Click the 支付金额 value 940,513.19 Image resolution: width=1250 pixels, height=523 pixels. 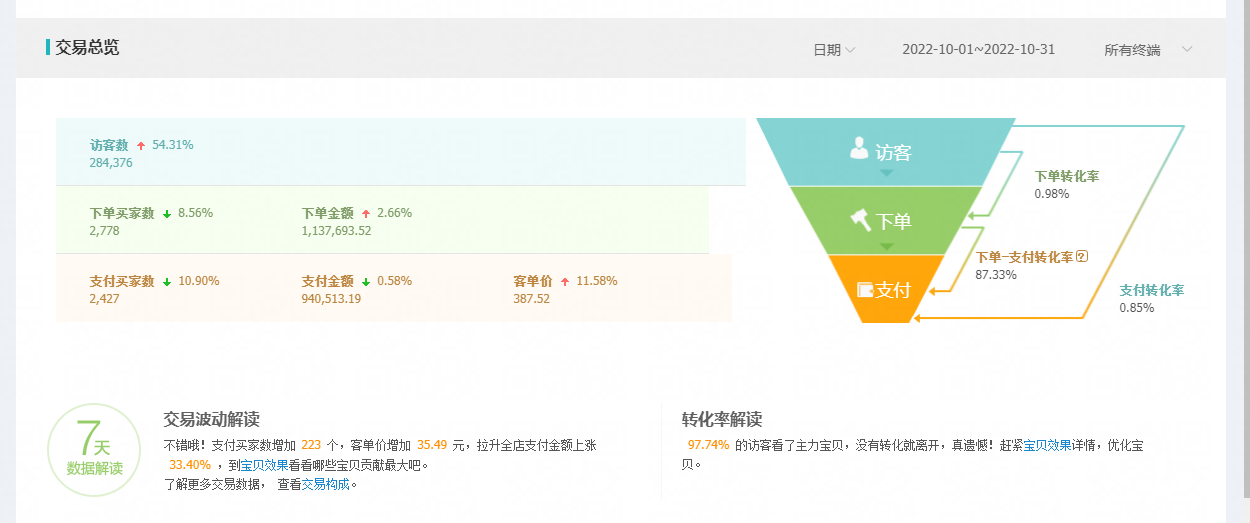(x=331, y=299)
